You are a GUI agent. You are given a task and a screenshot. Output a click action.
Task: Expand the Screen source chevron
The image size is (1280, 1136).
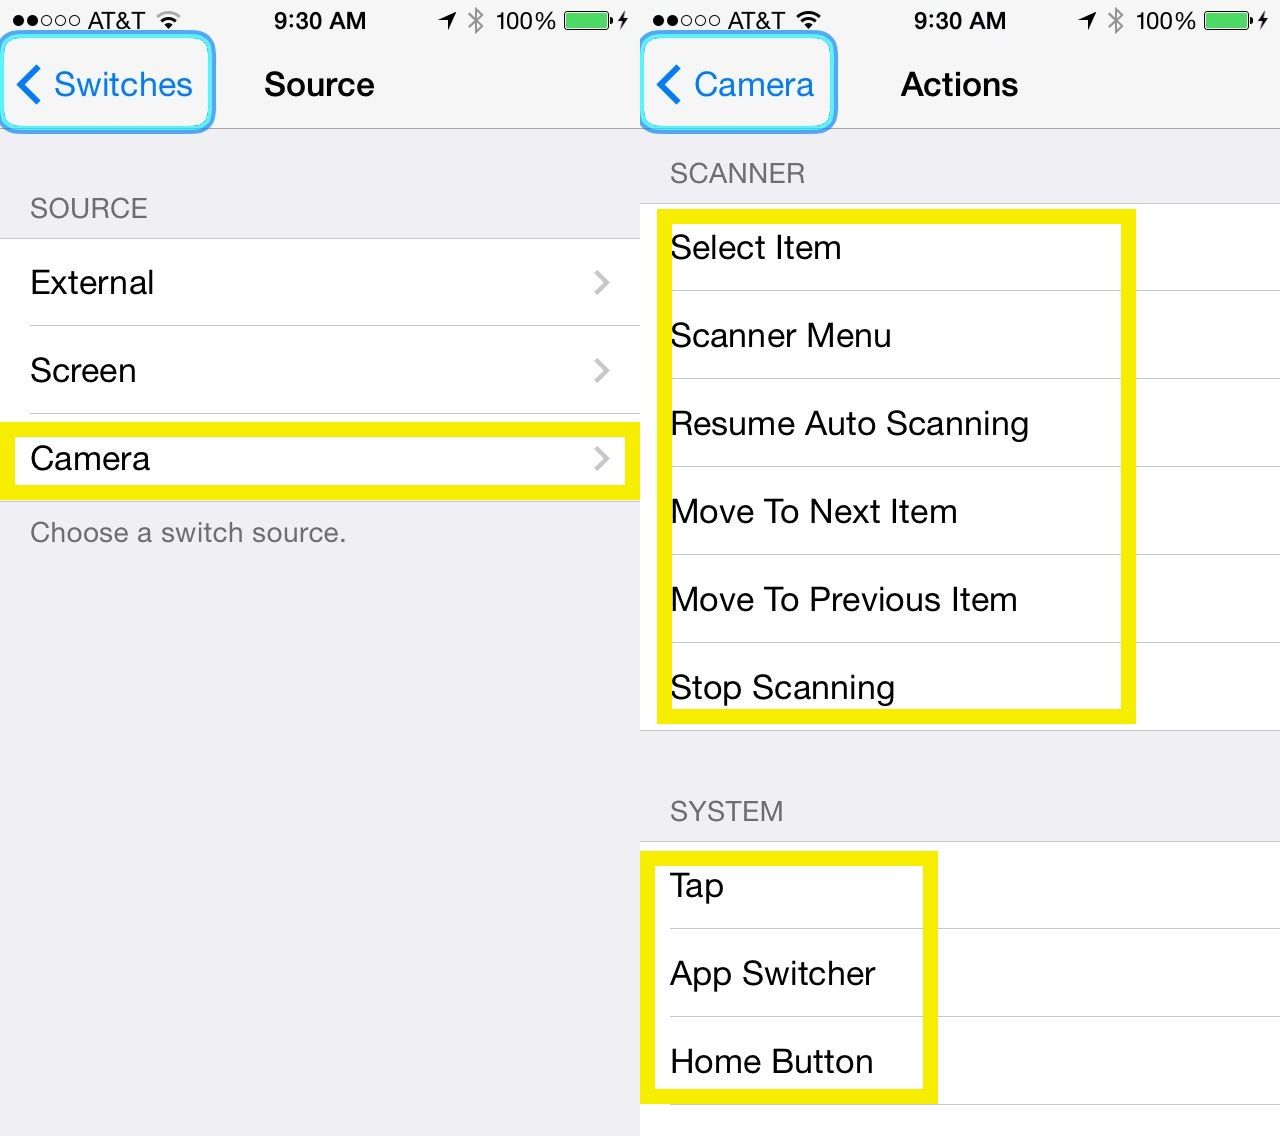601,371
